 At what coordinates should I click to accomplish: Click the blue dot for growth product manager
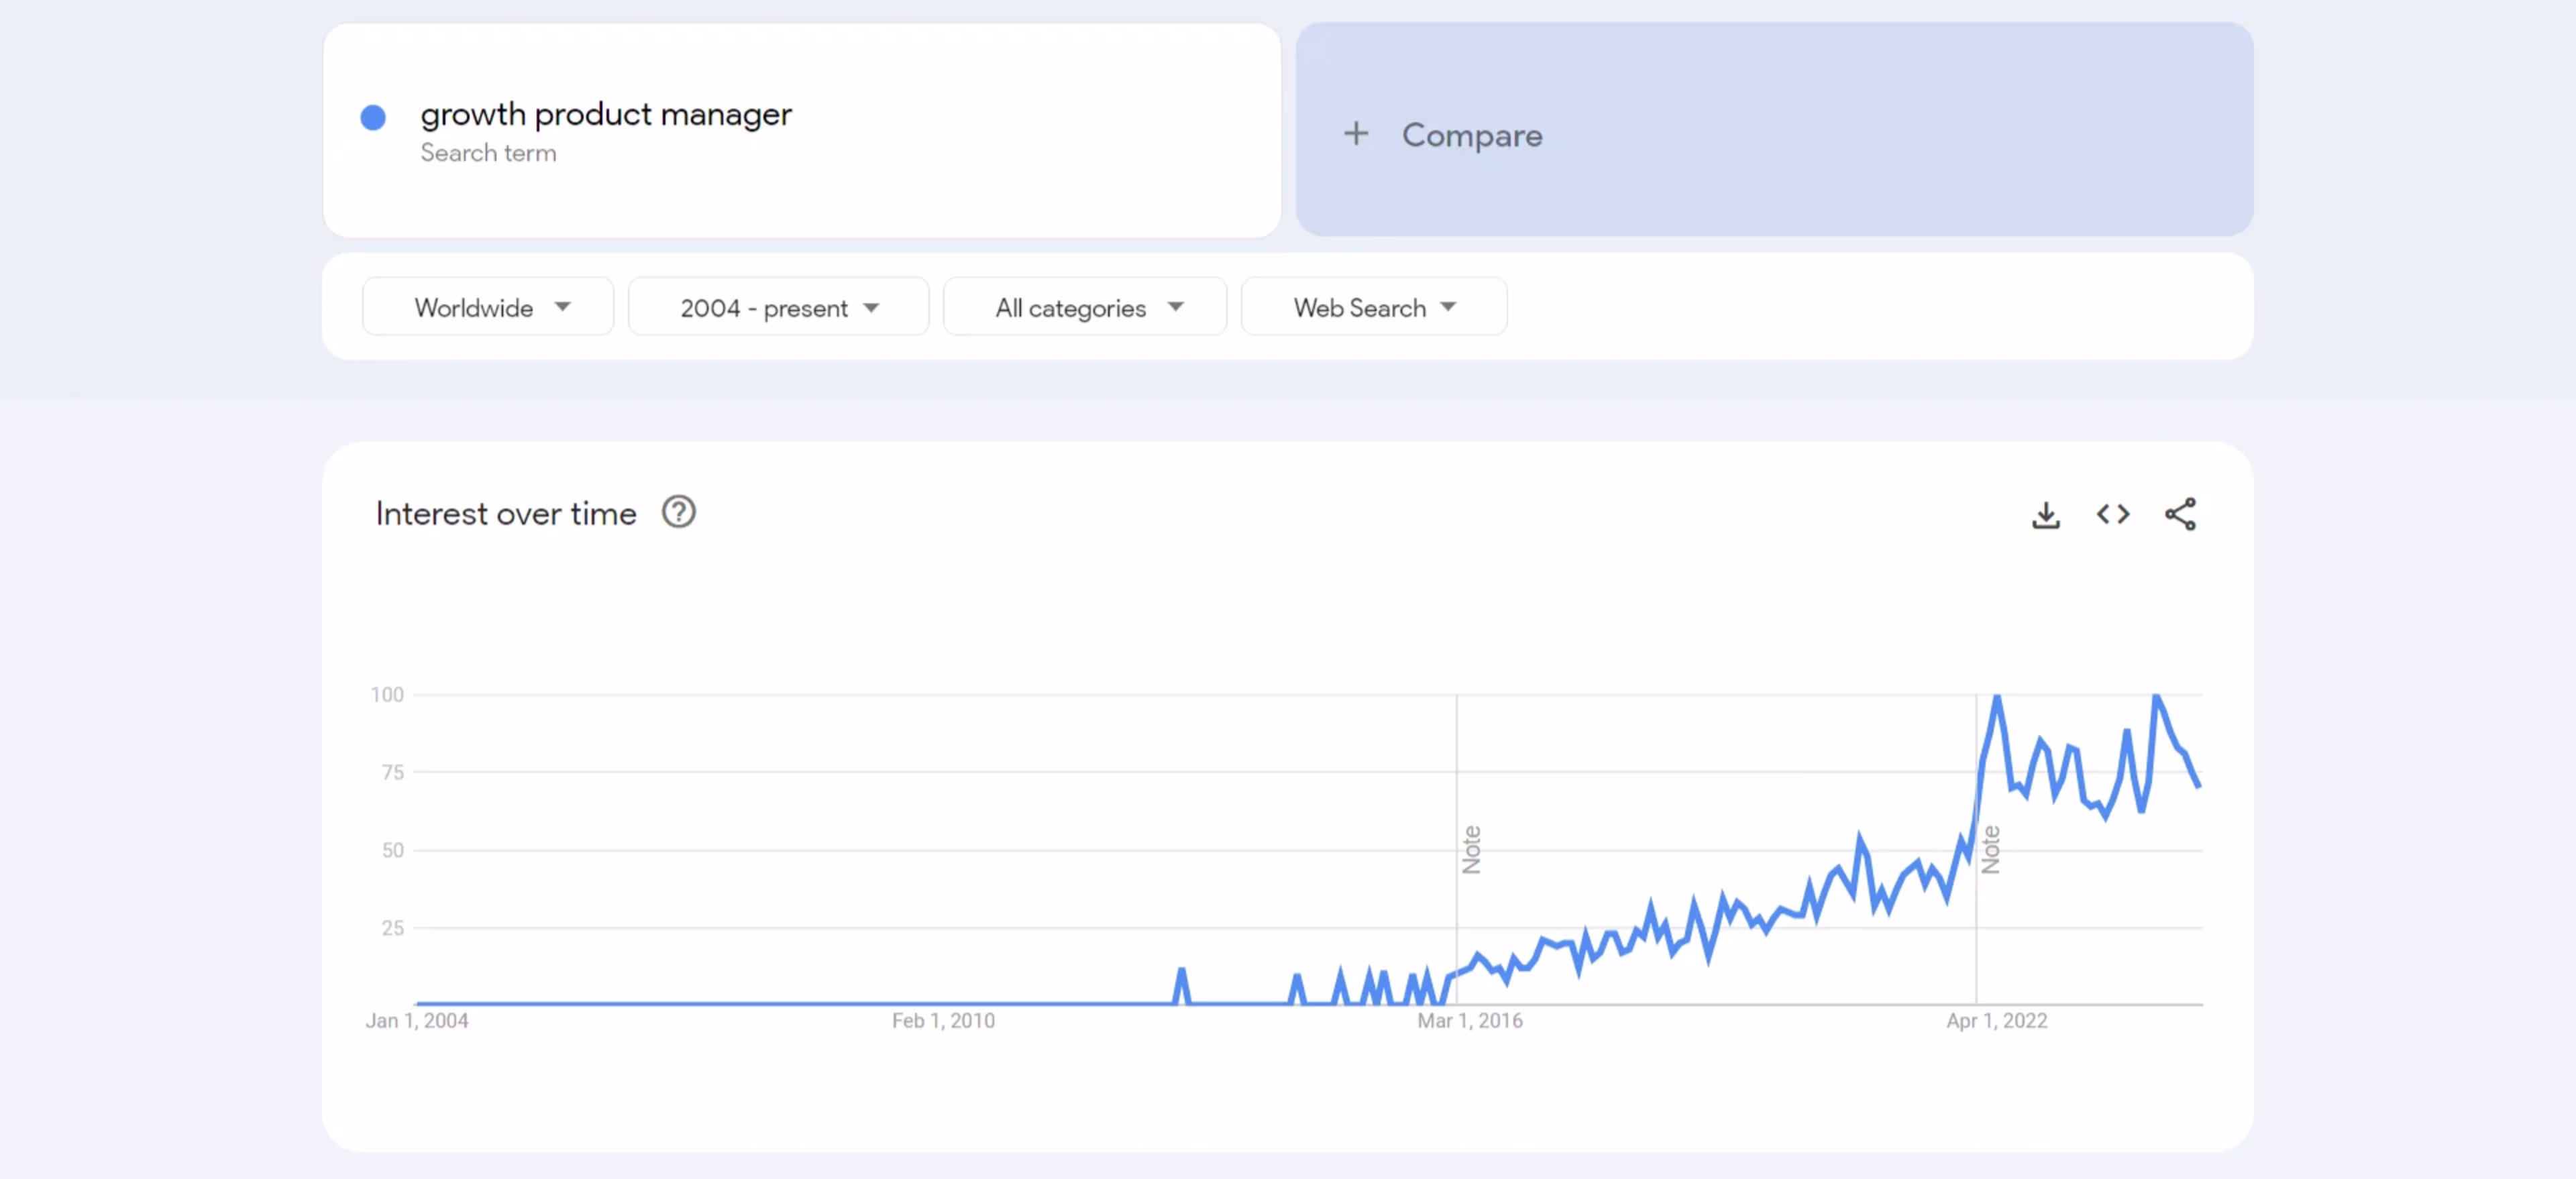click(x=373, y=118)
